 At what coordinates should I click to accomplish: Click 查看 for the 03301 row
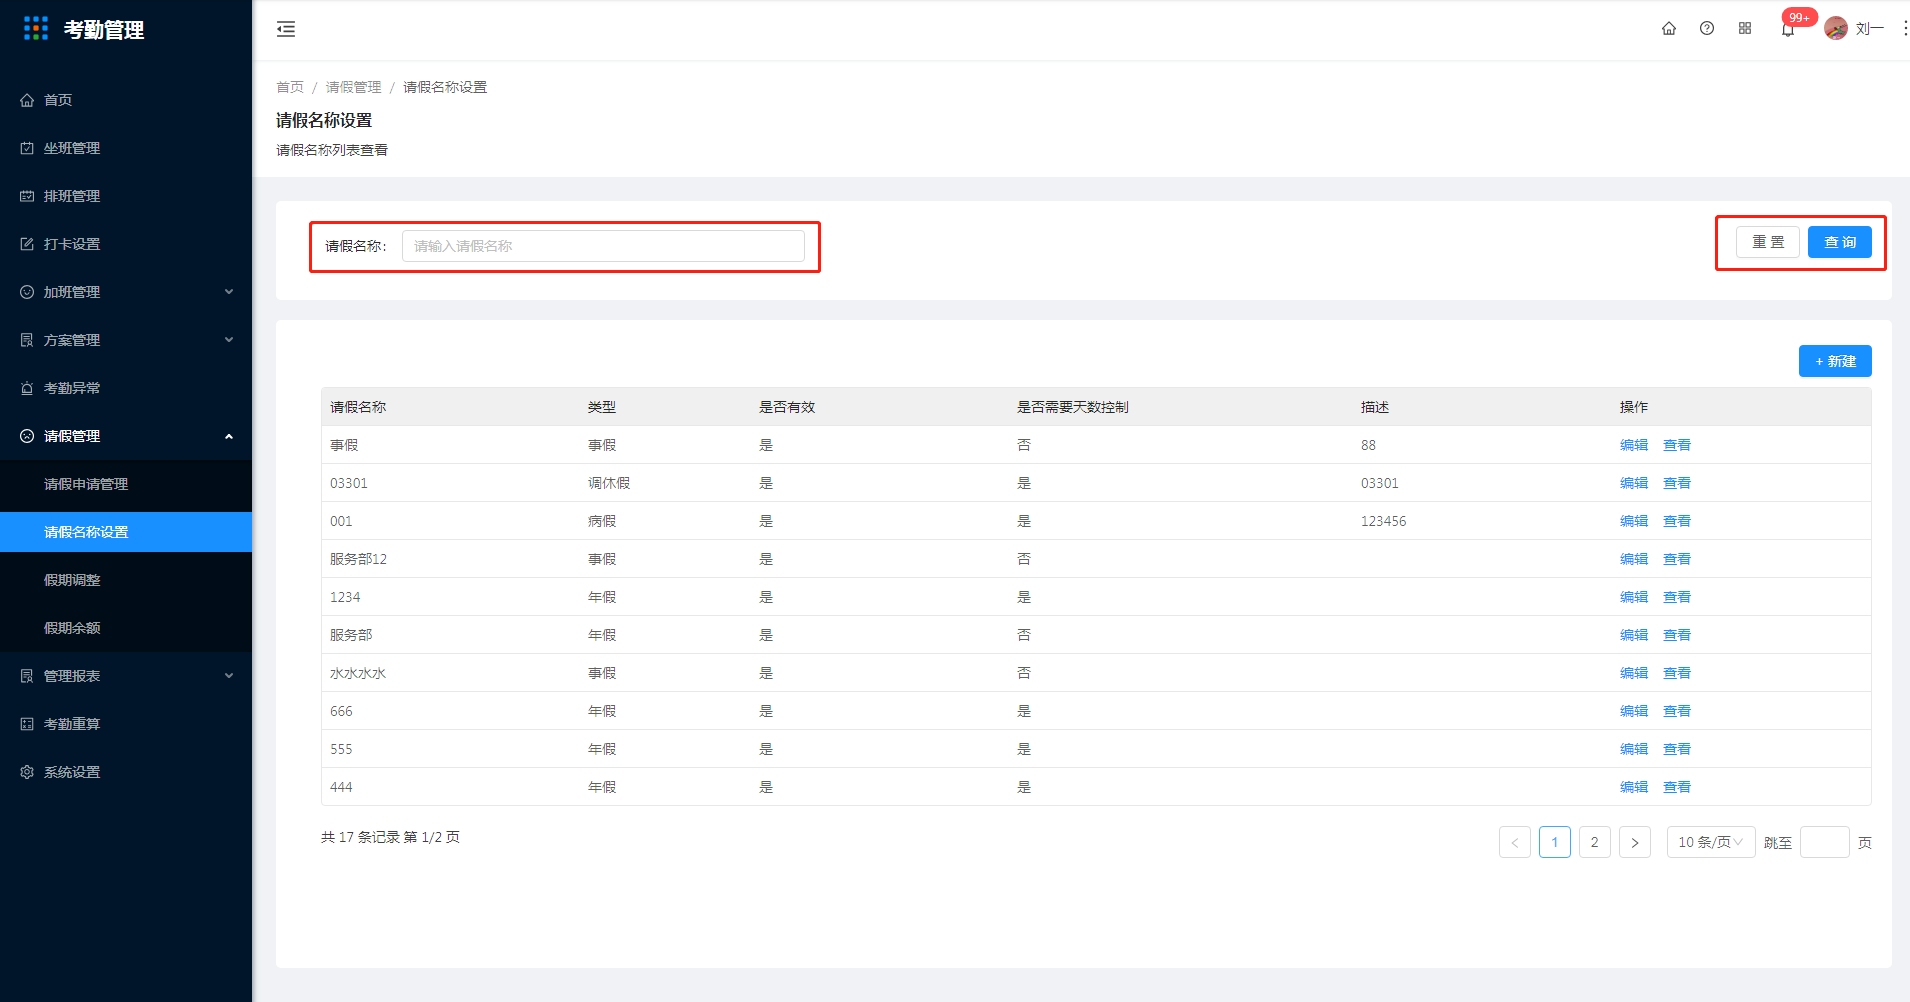(1677, 483)
